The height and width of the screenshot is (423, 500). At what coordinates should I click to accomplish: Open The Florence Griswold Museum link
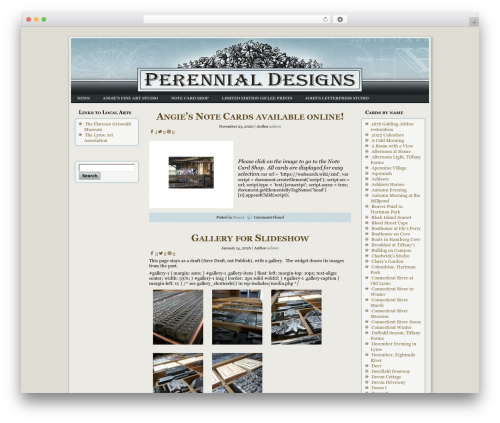pos(107,126)
